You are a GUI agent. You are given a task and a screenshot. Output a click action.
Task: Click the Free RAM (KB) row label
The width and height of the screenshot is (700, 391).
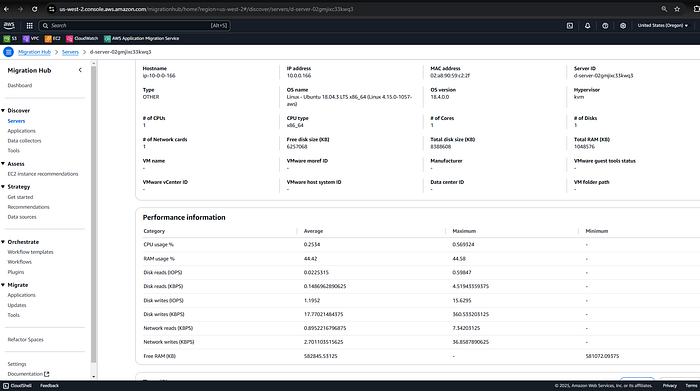point(159,356)
